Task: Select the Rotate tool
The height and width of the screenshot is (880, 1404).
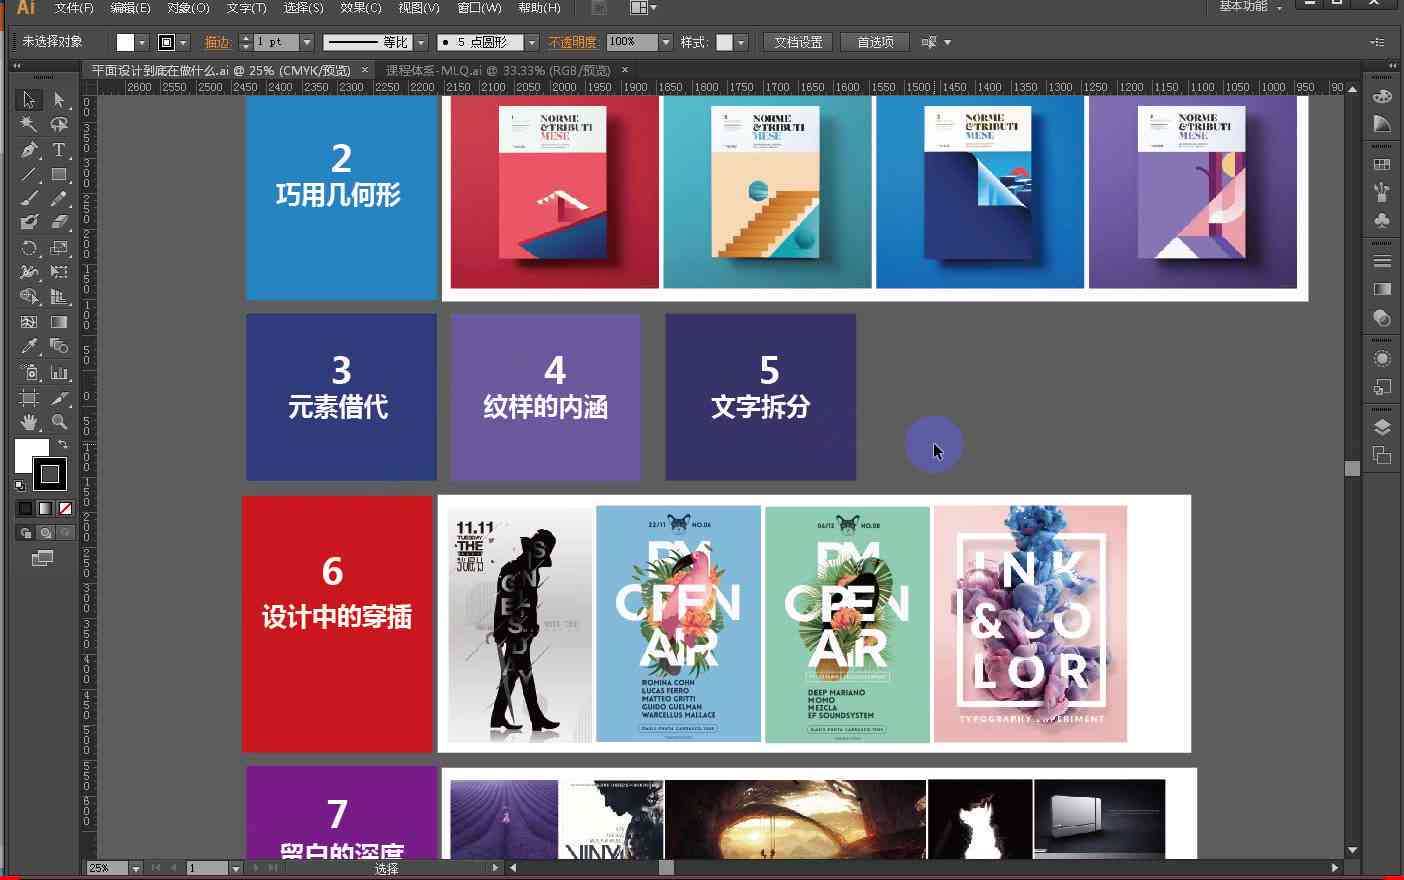Action: pyautogui.click(x=29, y=248)
